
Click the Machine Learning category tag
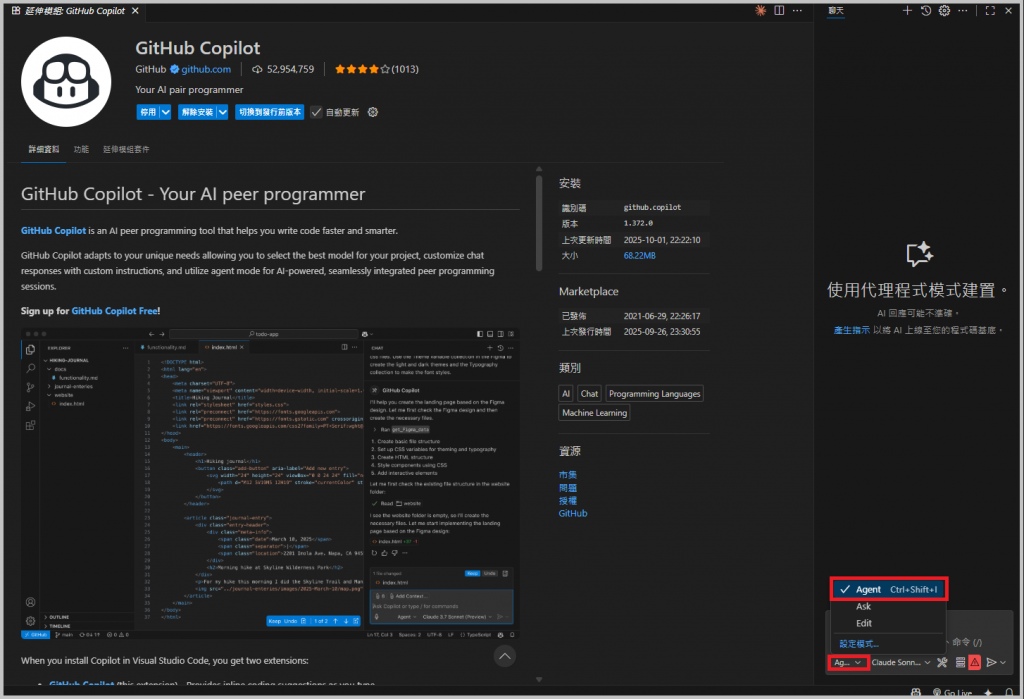pyautogui.click(x=594, y=412)
